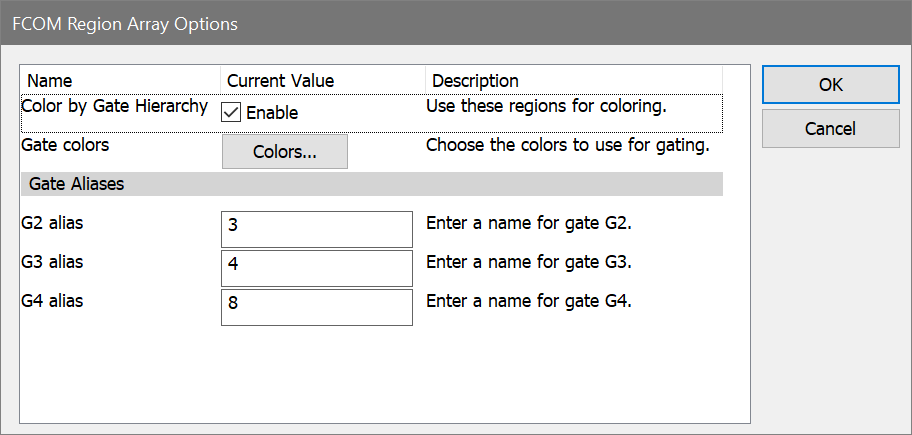Toggle the Enable checkbox for Color by Gate Hierarchy
The image size is (912, 435).
tap(232, 112)
